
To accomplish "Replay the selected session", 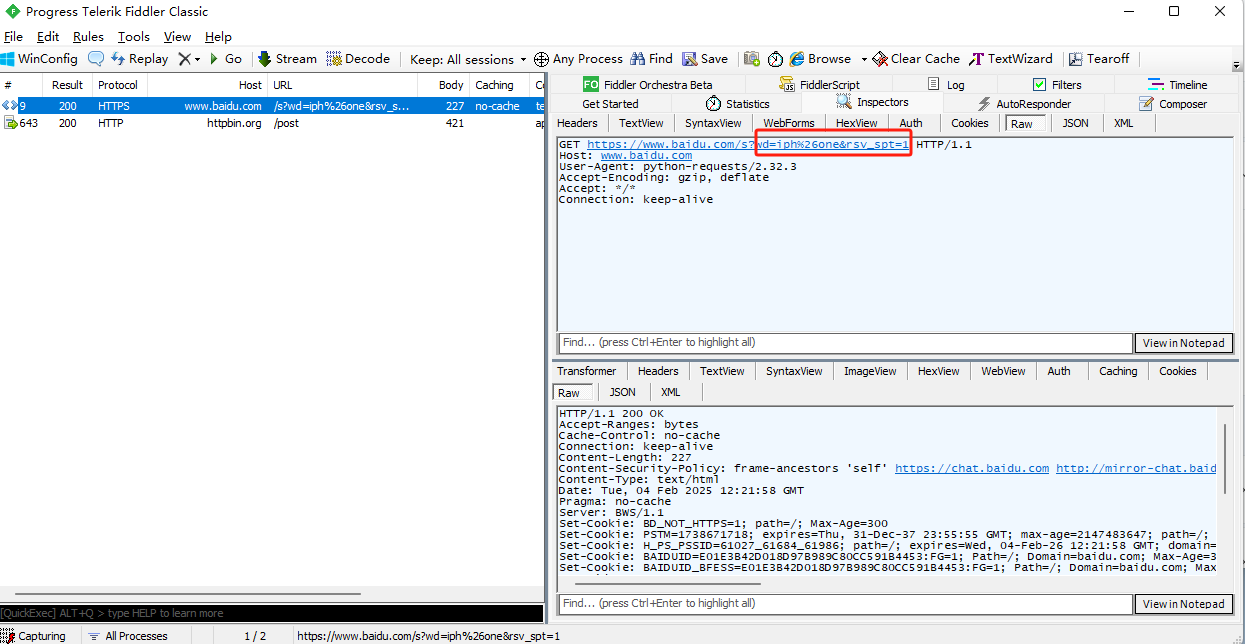I will tap(140, 59).
